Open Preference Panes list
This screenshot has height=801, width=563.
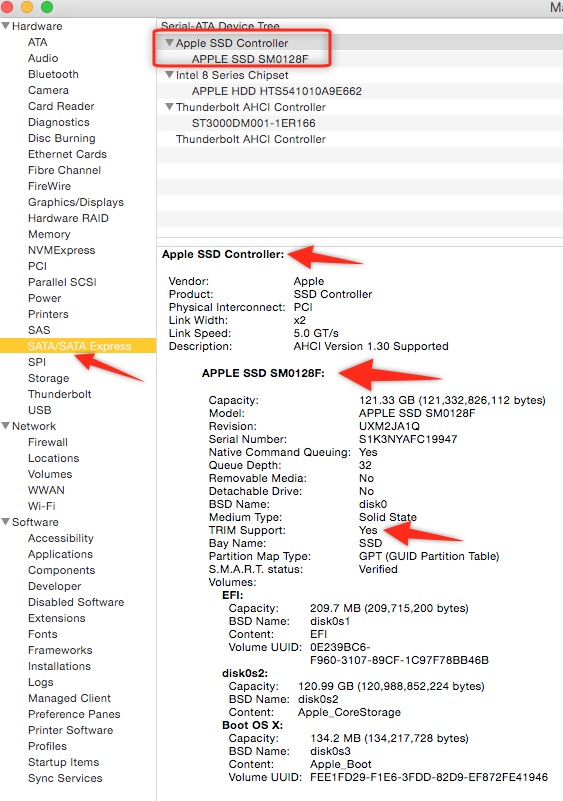tap(74, 714)
